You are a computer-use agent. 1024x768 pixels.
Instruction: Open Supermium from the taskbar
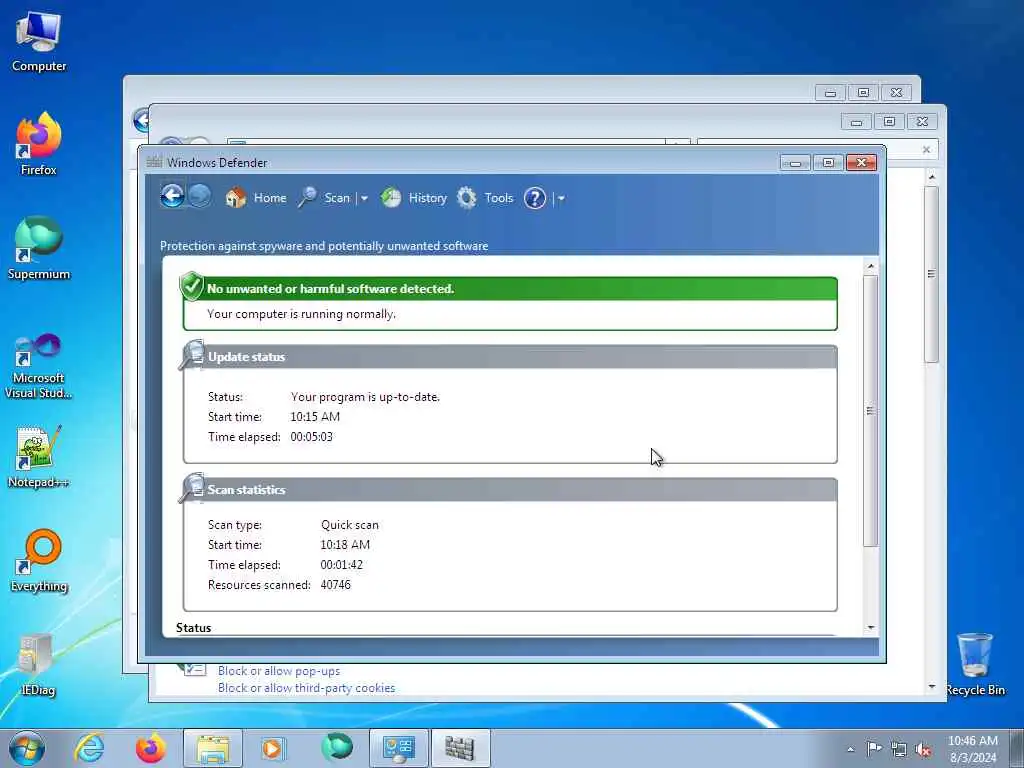pos(336,747)
